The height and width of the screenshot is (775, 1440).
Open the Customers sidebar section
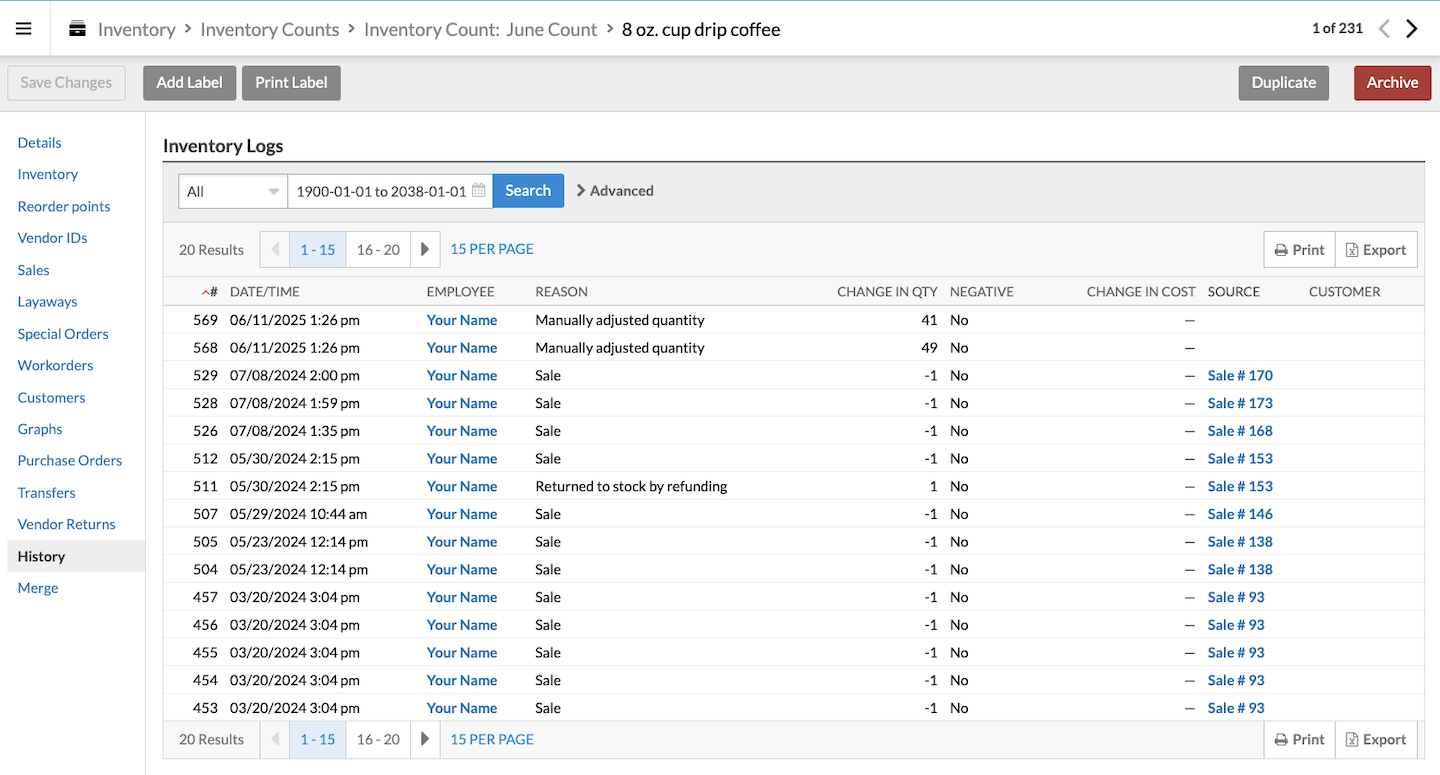click(52, 397)
